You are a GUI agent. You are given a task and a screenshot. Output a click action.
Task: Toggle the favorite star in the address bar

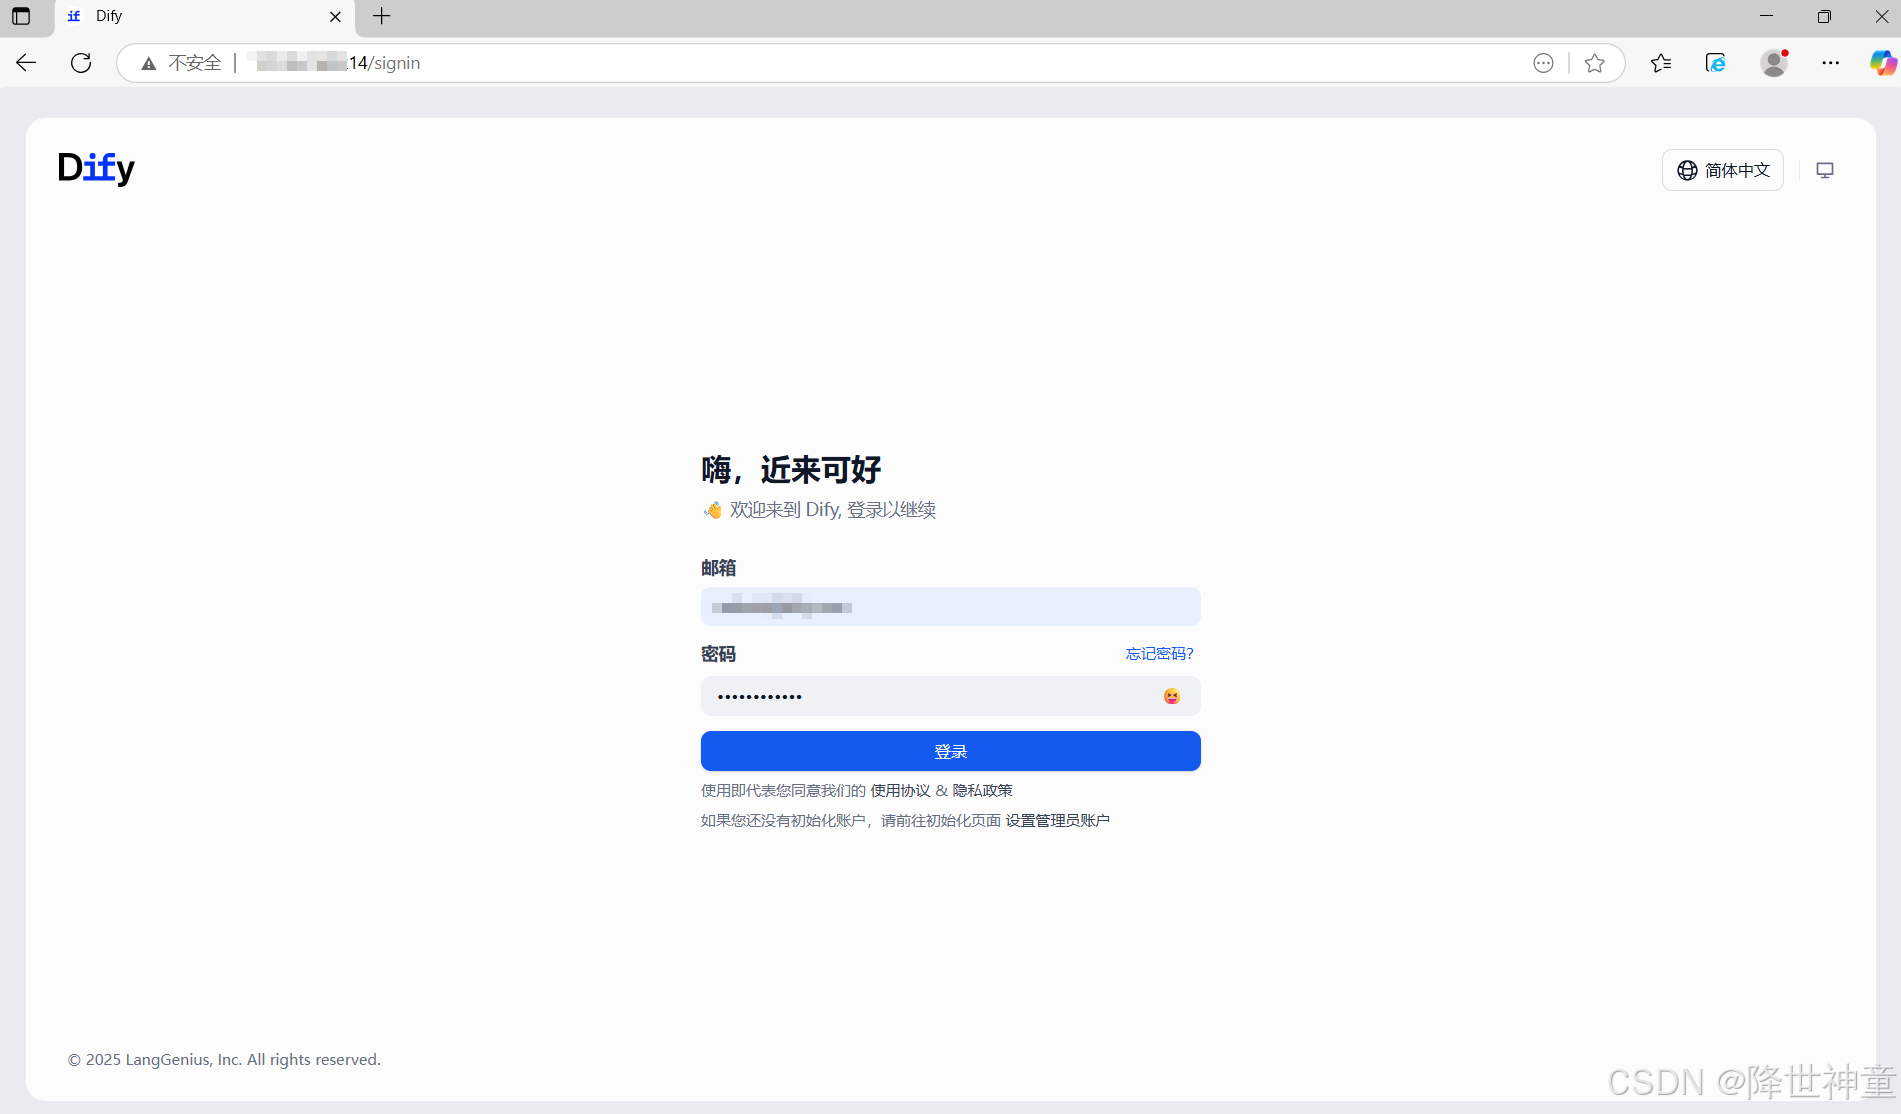tap(1595, 62)
